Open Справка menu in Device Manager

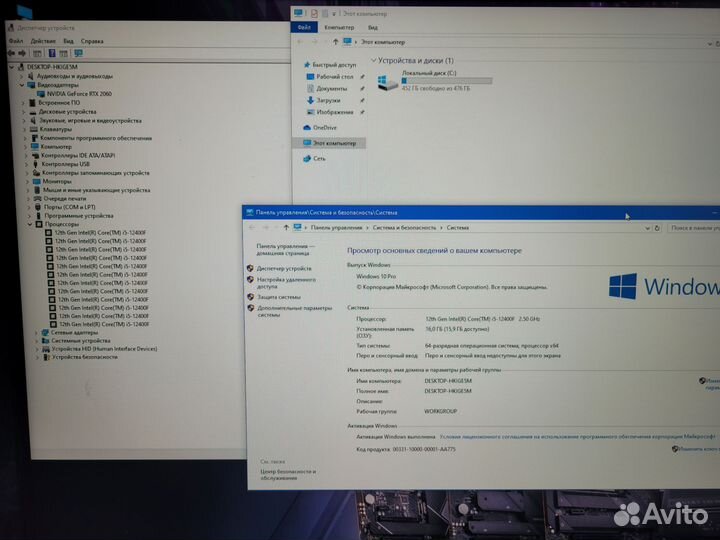point(92,41)
